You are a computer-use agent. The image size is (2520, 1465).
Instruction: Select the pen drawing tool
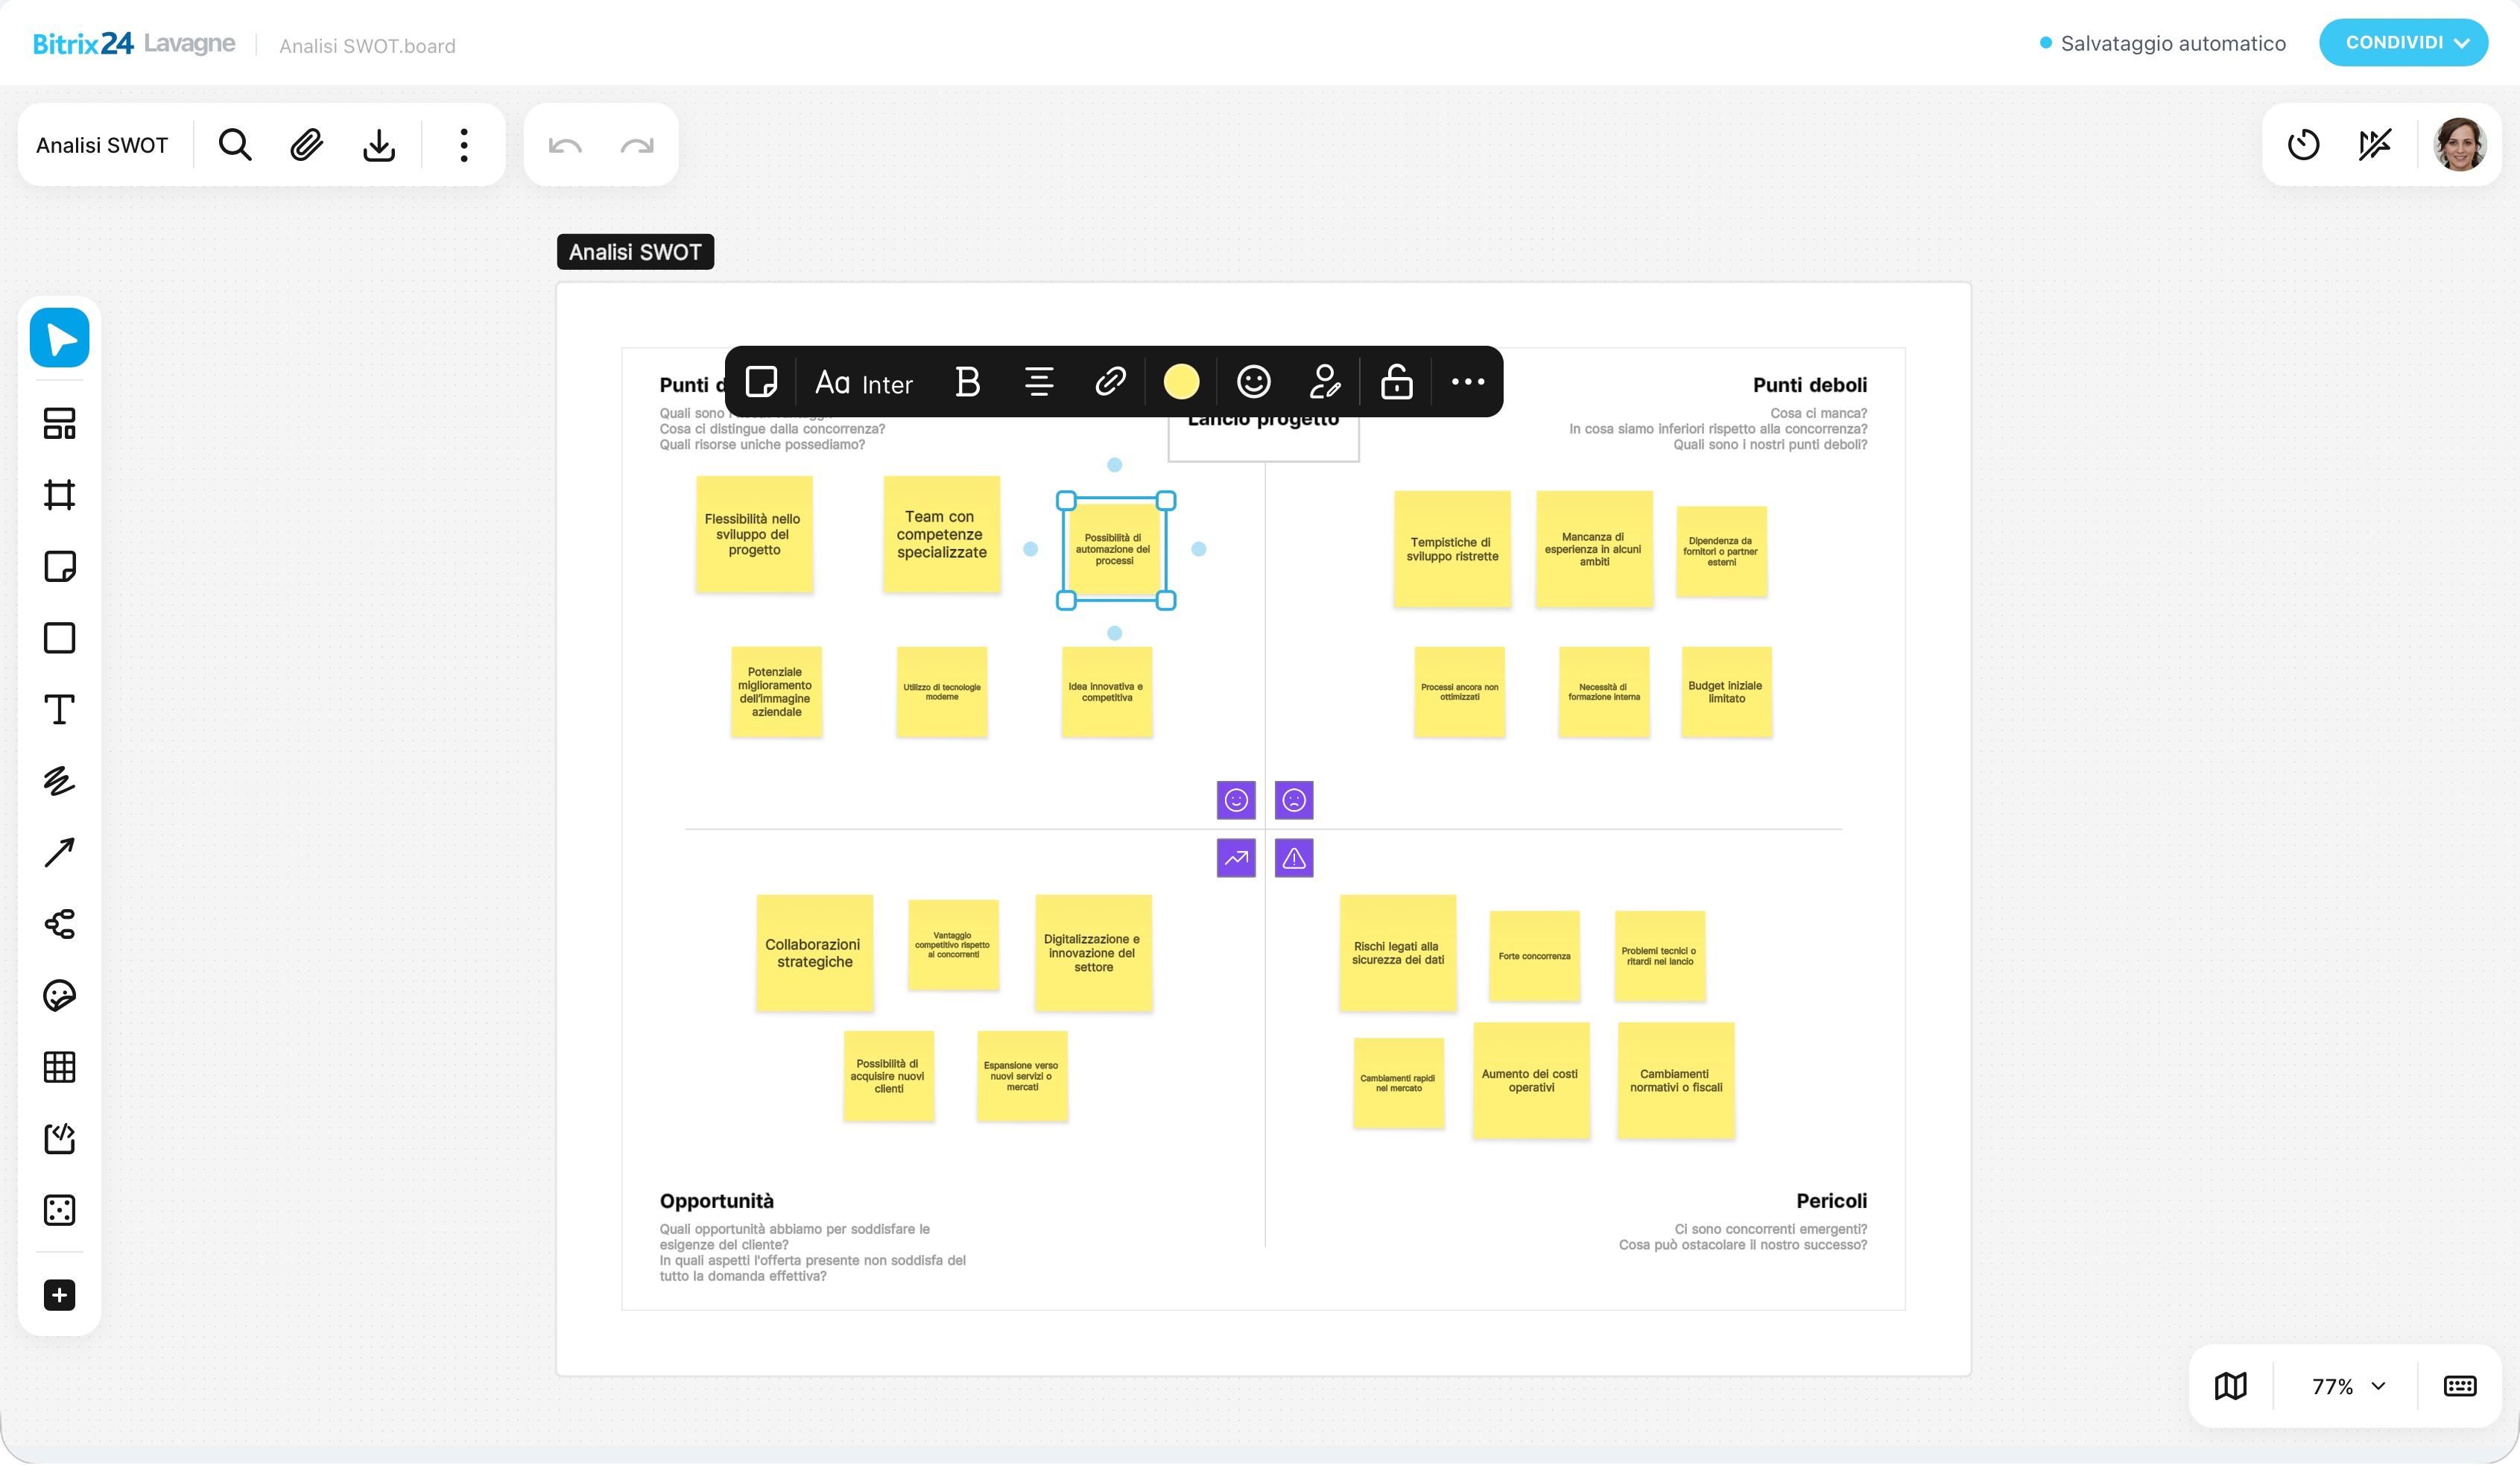tap(59, 781)
